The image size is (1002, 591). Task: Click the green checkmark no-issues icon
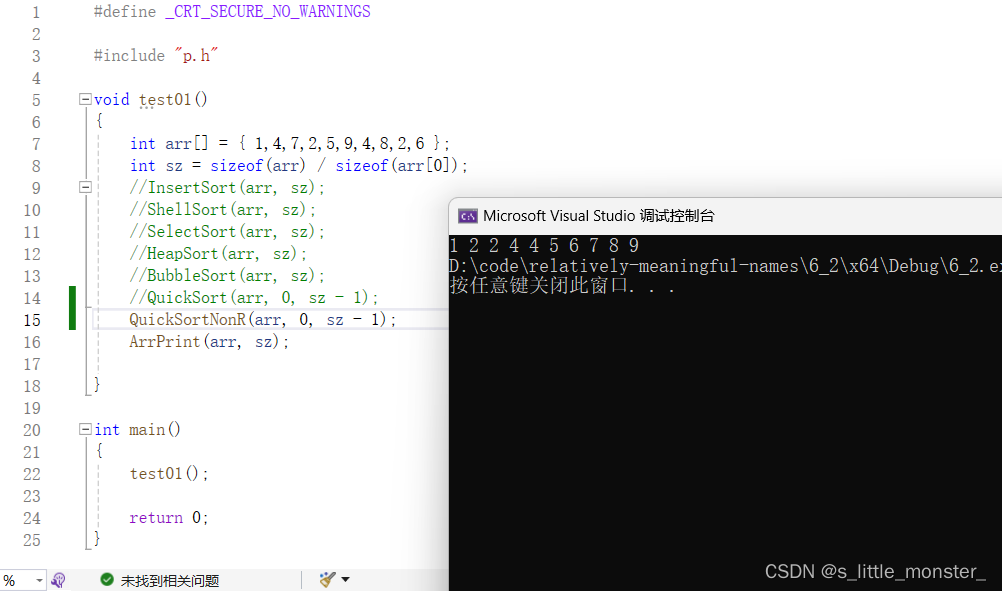click(107, 580)
